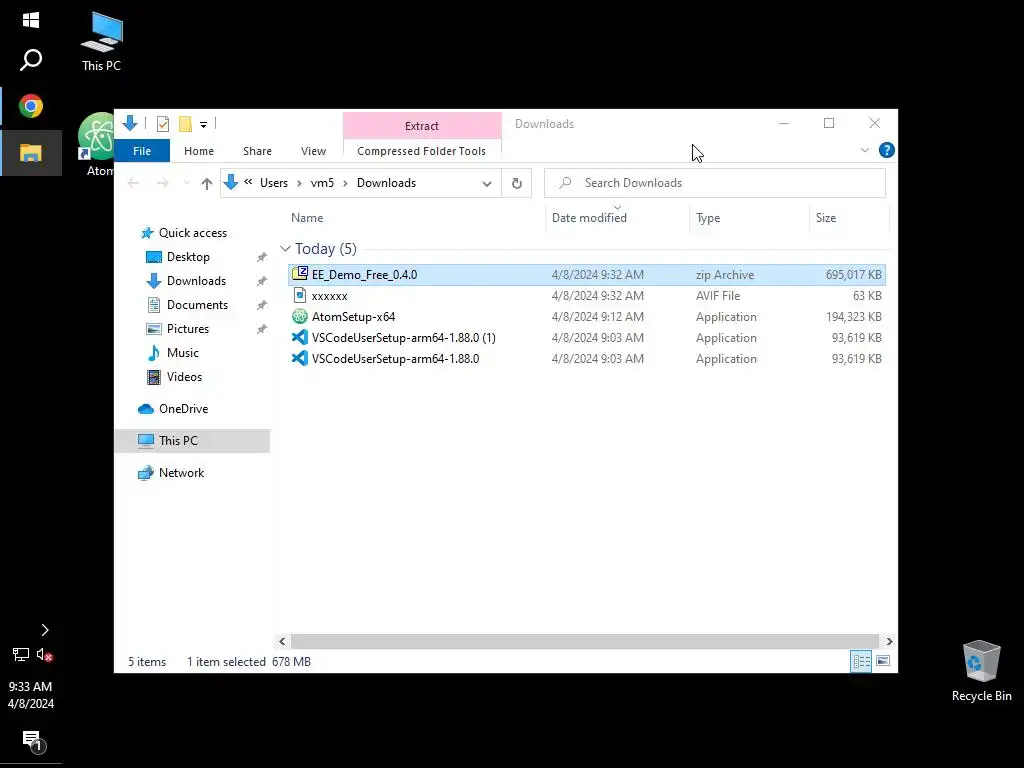Image resolution: width=1024 pixels, height=768 pixels.
Task: Select the Atom desktop shortcut
Action: click(x=97, y=145)
